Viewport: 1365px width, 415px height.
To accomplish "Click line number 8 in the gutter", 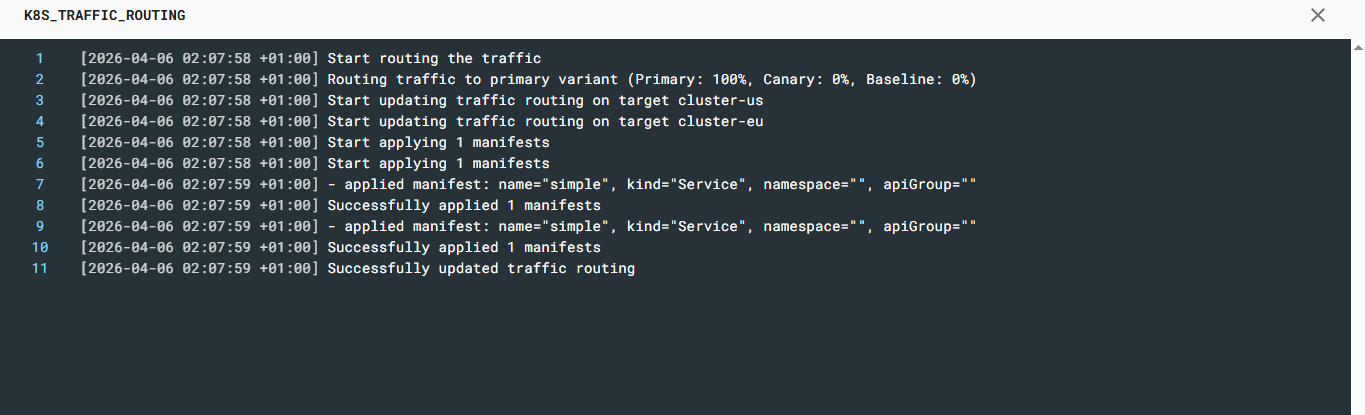I will click(40, 205).
